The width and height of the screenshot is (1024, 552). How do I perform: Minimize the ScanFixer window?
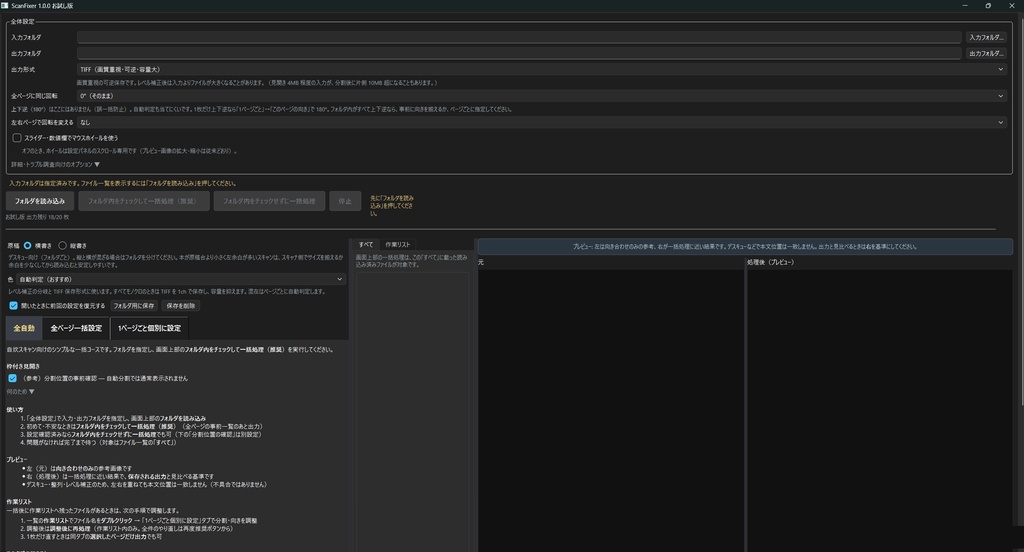coord(965,5)
